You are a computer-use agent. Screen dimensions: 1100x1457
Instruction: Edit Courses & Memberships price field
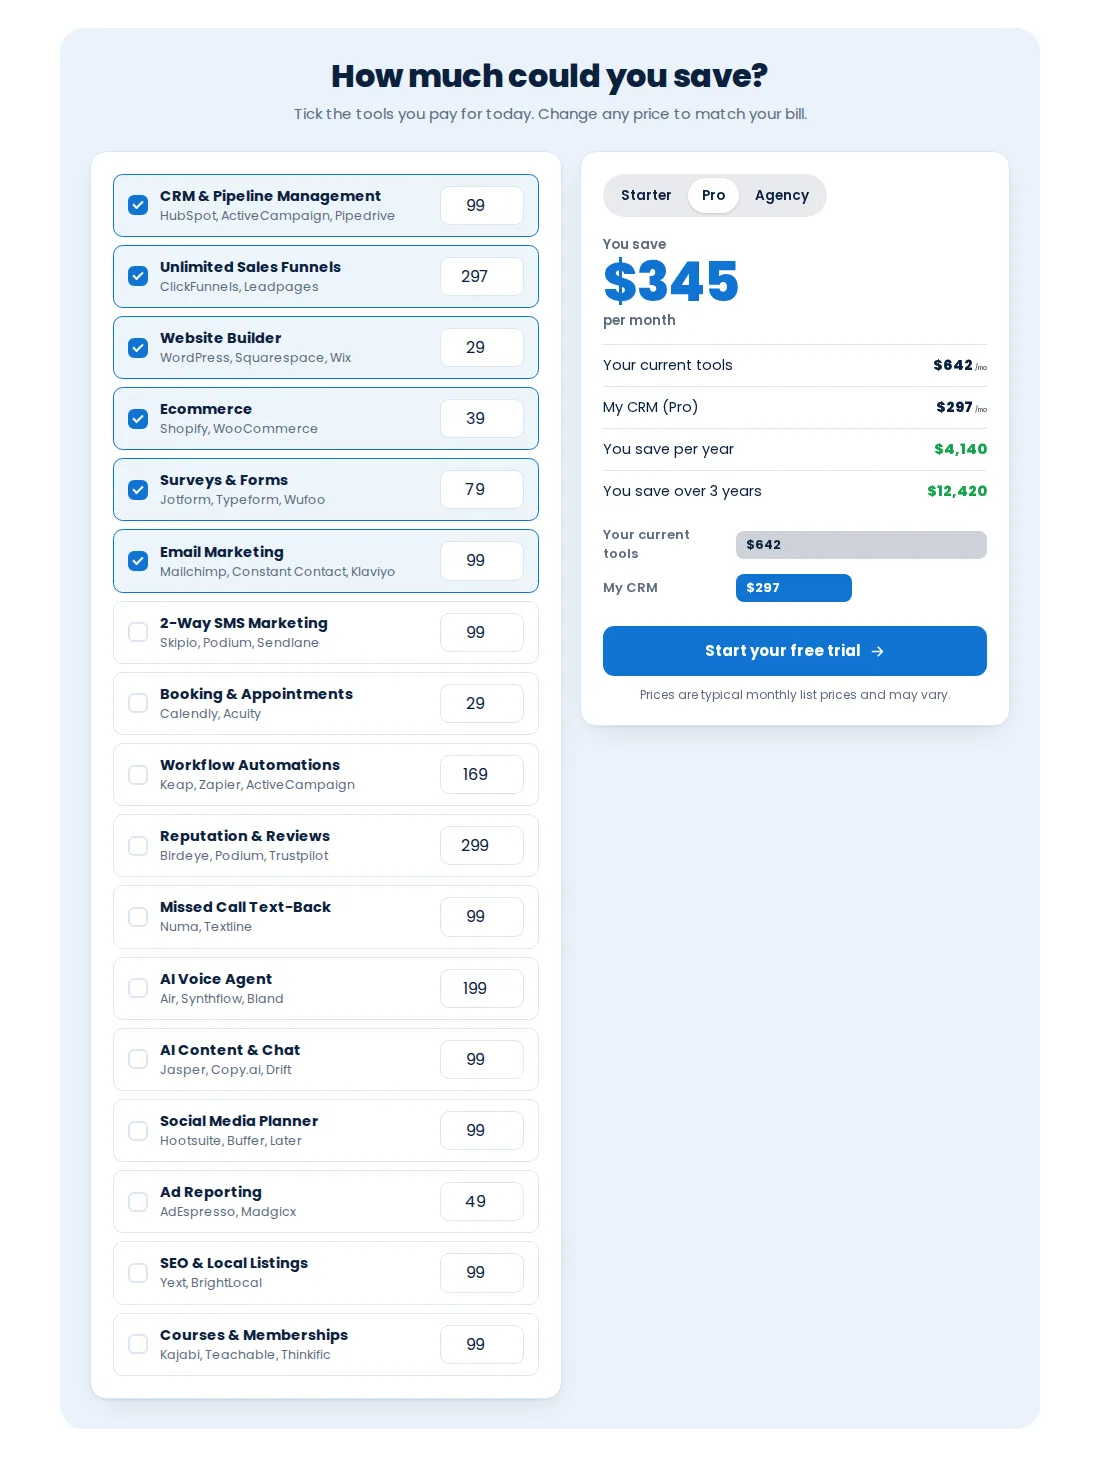(482, 1344)
